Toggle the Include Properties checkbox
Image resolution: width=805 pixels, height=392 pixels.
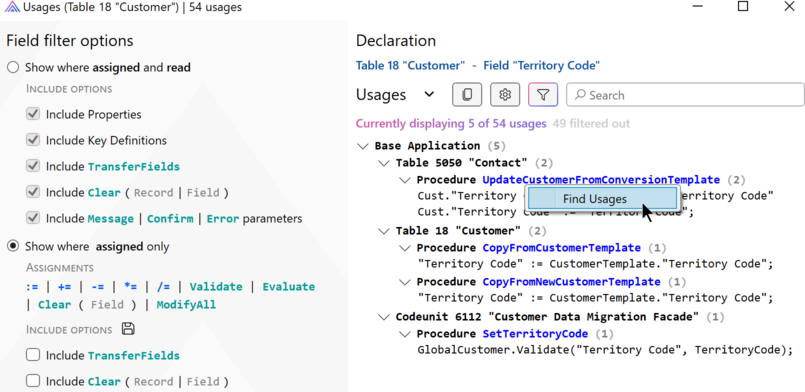click(x=33, y=114)
